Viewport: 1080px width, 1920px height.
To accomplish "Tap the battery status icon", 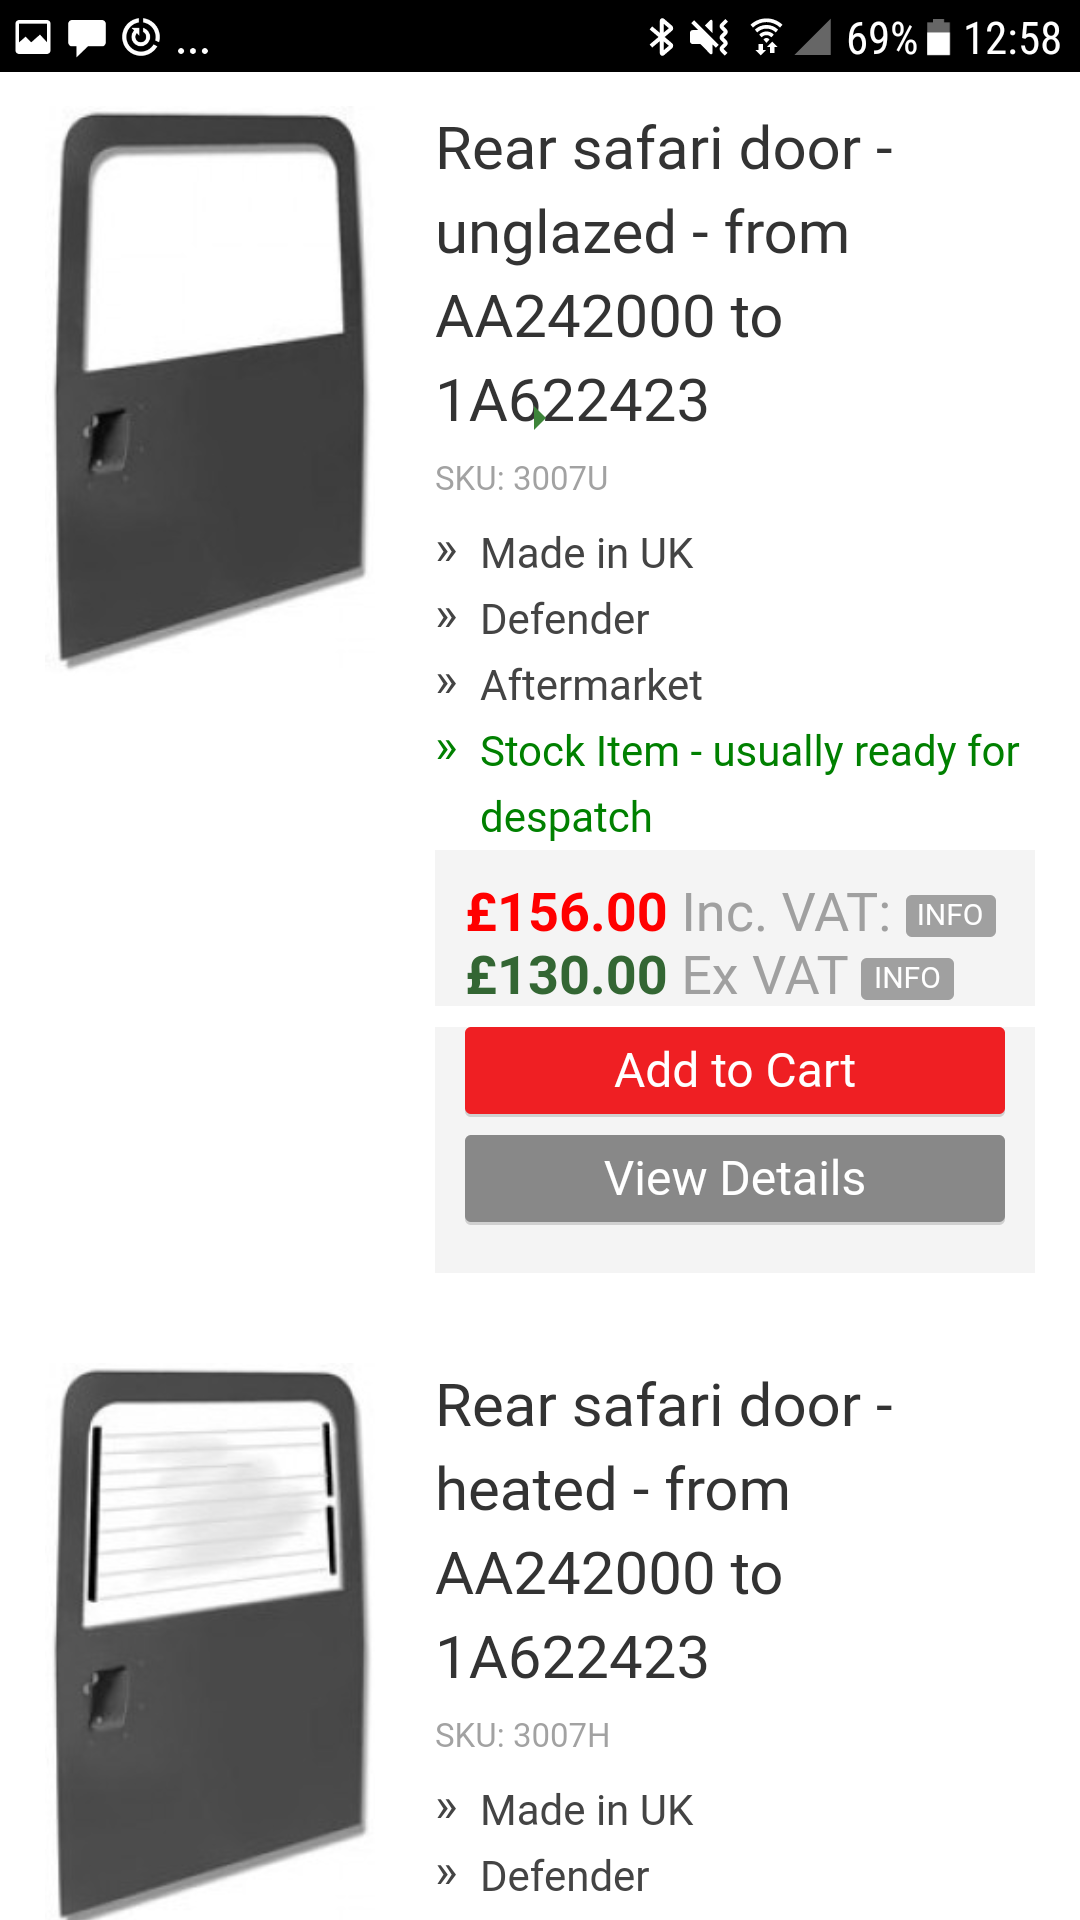I will click(938, 37).
